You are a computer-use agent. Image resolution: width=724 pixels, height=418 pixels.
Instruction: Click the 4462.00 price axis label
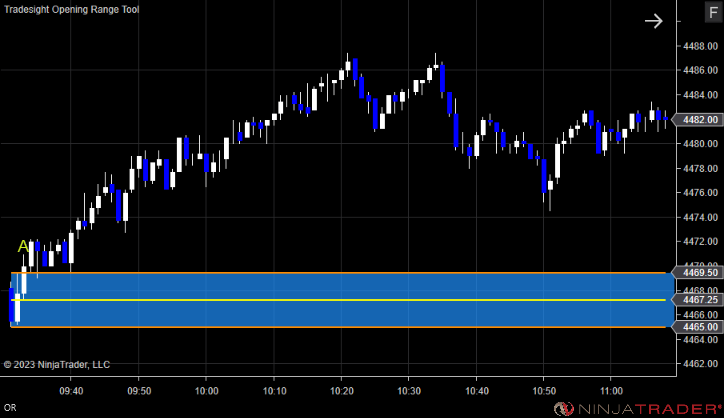(x=700, y=363)
